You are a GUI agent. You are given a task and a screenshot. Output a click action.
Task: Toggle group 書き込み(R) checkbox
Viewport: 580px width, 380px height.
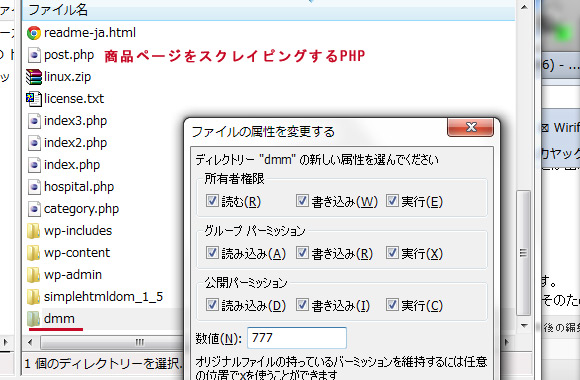click(302, 253)
